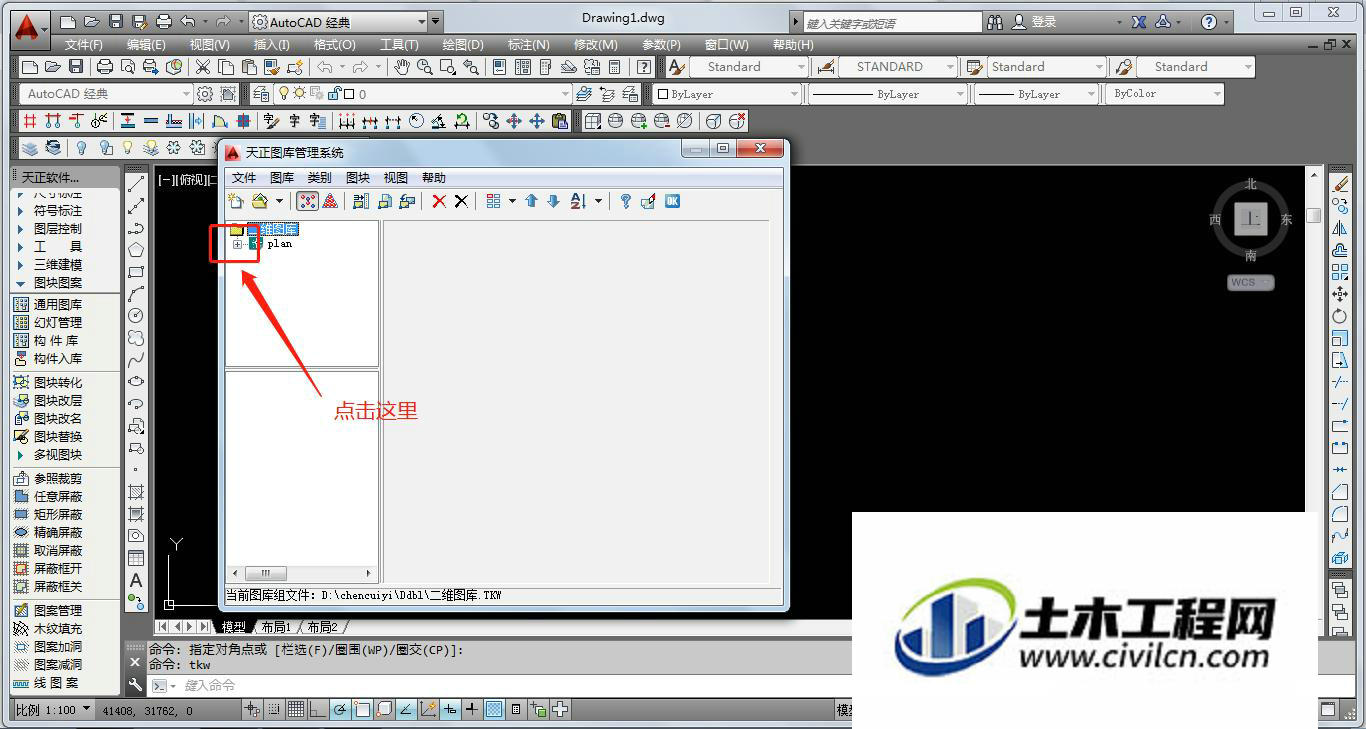Click the workspace settings gear icon
This screenshot has height=729, width=1366.
(205, 94)
